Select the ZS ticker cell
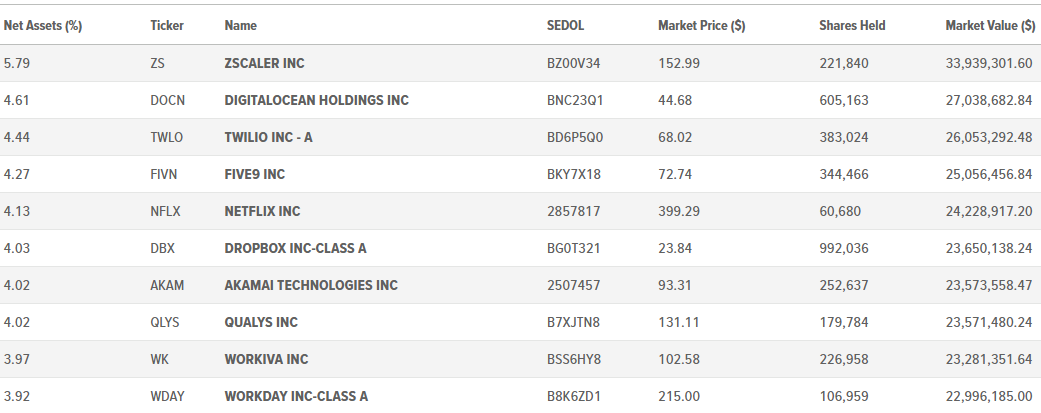 [157, 63]
